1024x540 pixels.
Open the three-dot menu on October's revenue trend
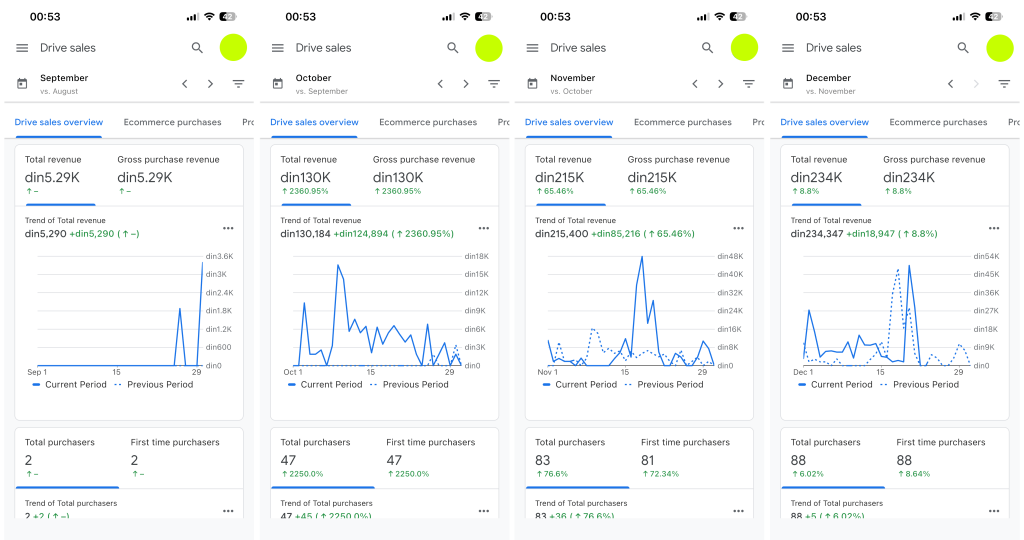(483, 228)
